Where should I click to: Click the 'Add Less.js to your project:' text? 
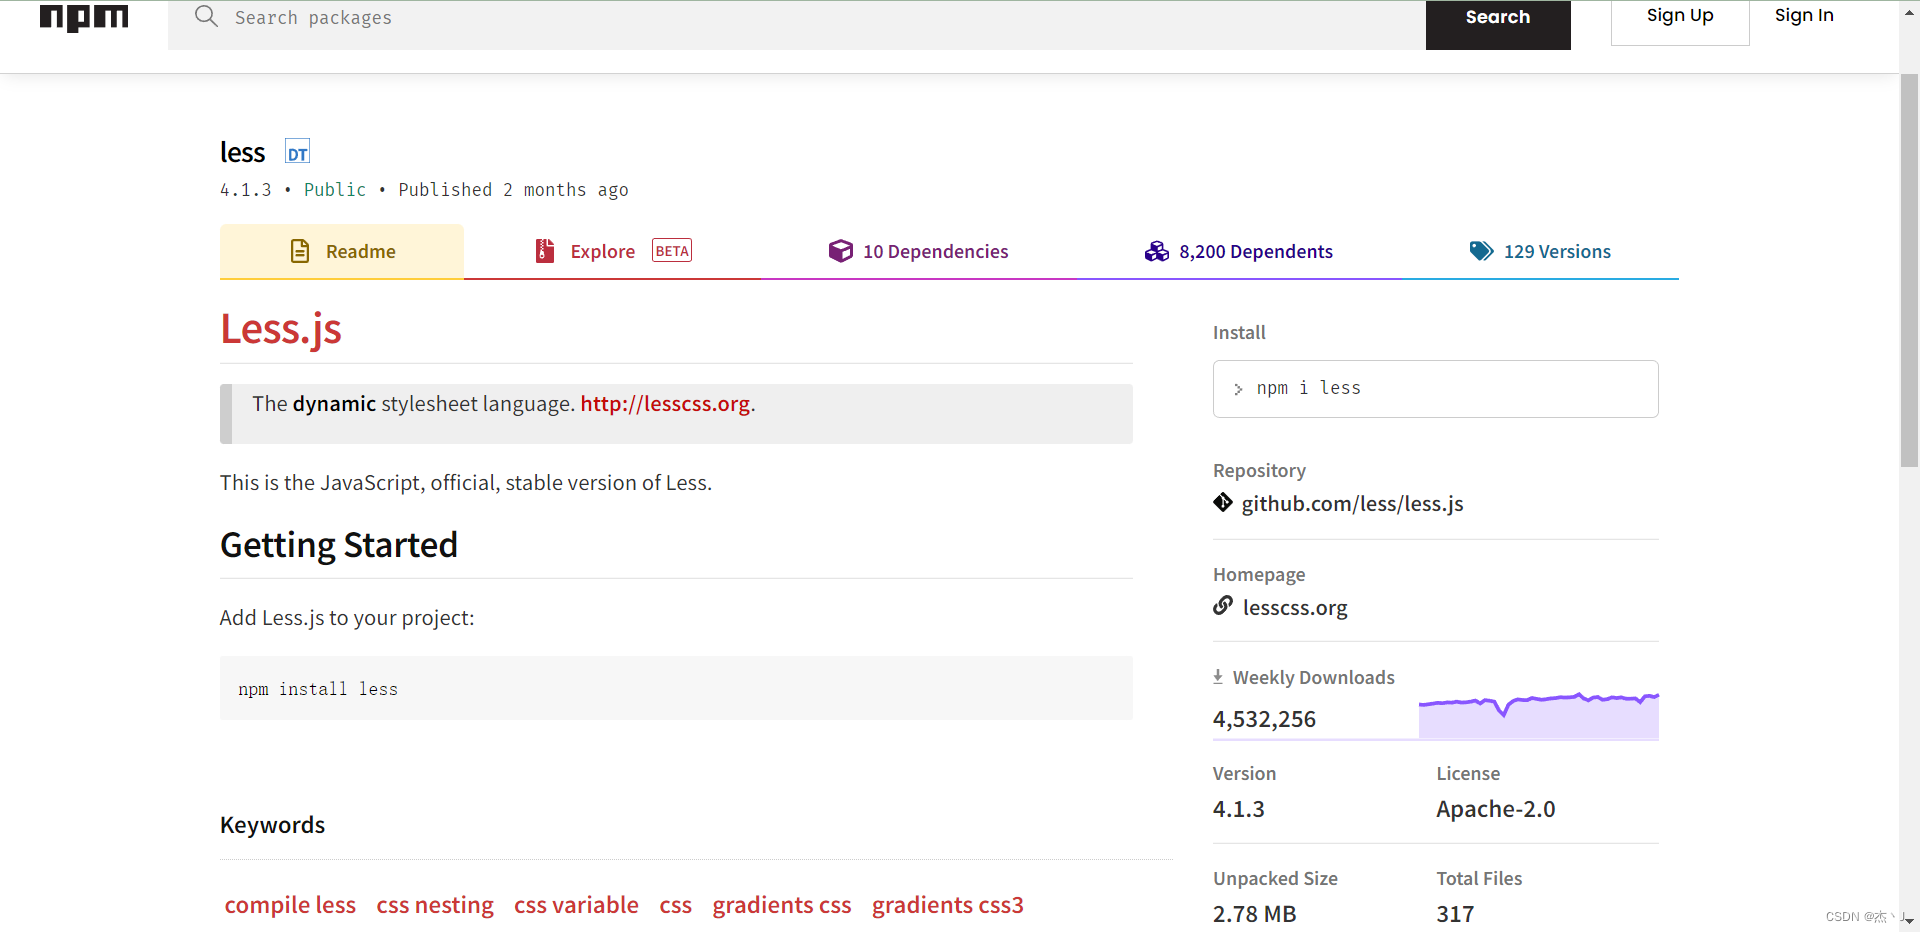(x=347, y=618)
